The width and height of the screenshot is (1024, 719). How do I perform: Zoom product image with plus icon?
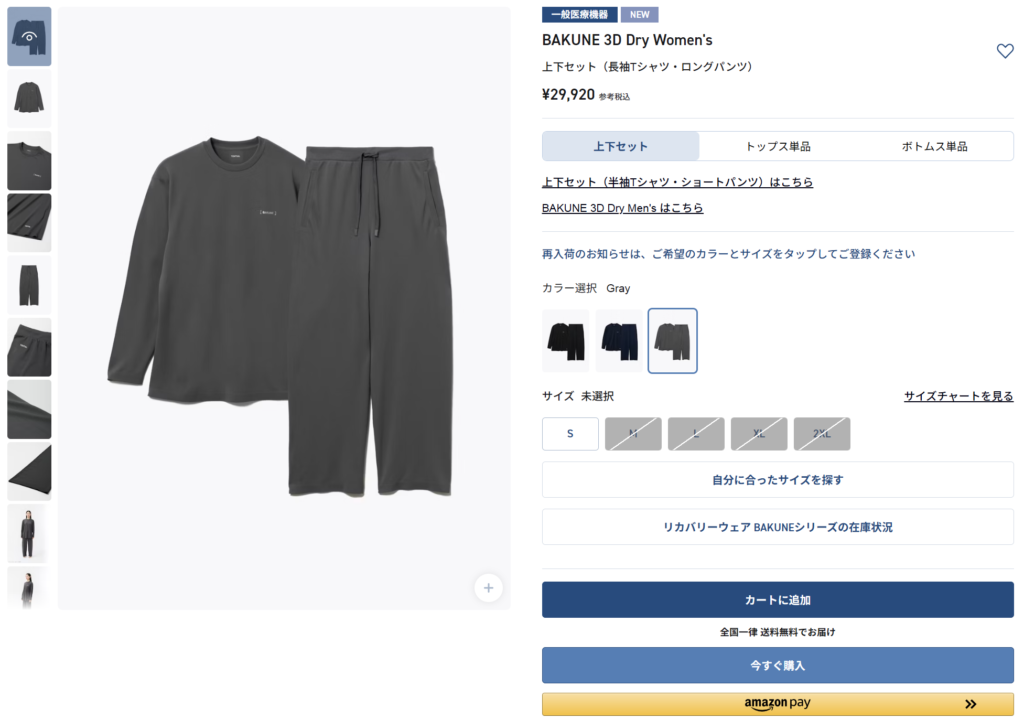pos(488,588)
